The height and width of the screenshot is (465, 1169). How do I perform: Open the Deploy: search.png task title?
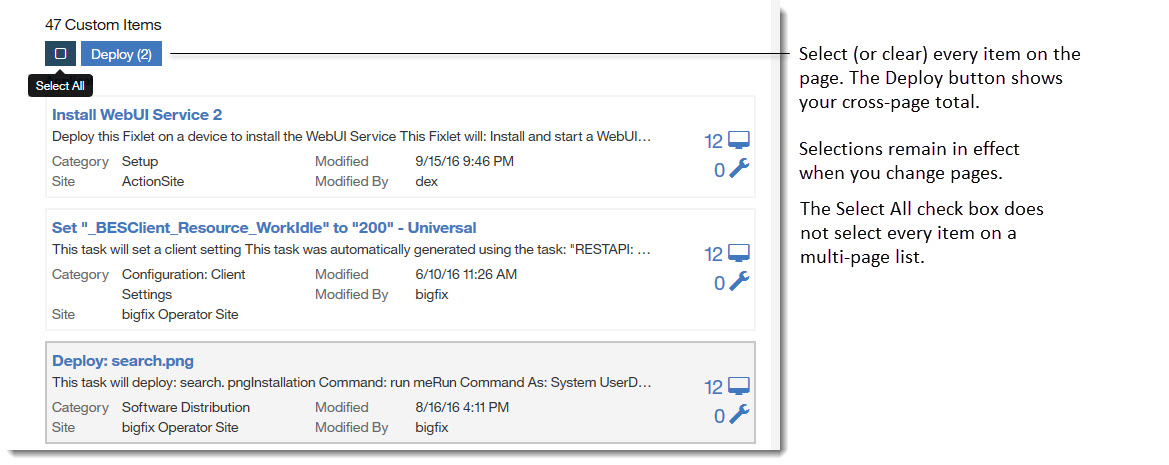tap(123, 361)
